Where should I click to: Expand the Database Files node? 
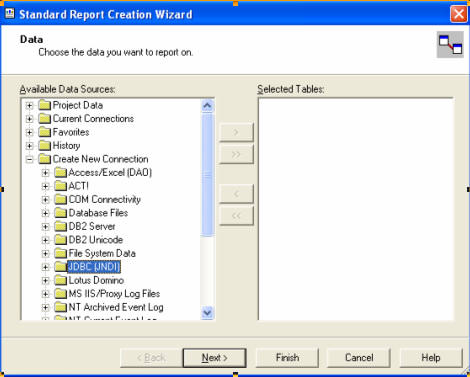pyautogui.click(x=45, y=213)
